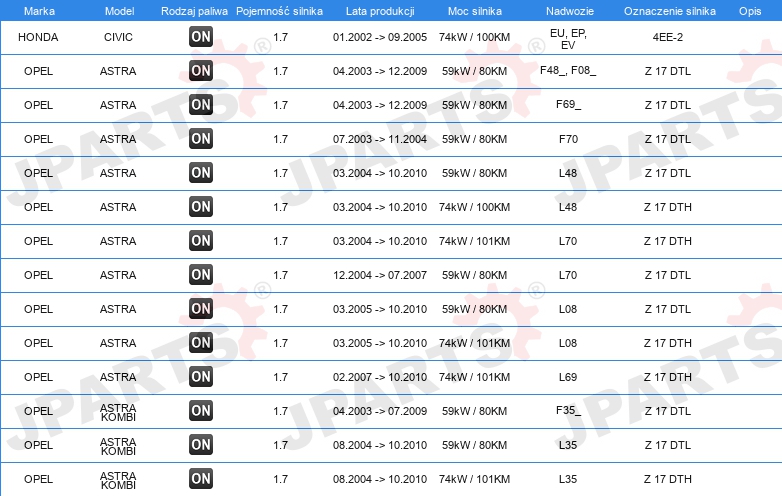Click the Model column header

tap(119, 11)
